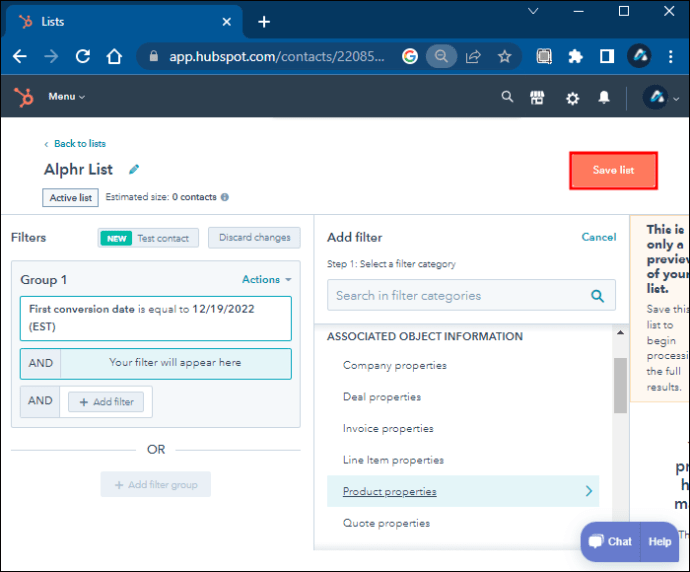Open the browser profile avatar
This screenshot has width=690, height=572.
coord(639,56)
